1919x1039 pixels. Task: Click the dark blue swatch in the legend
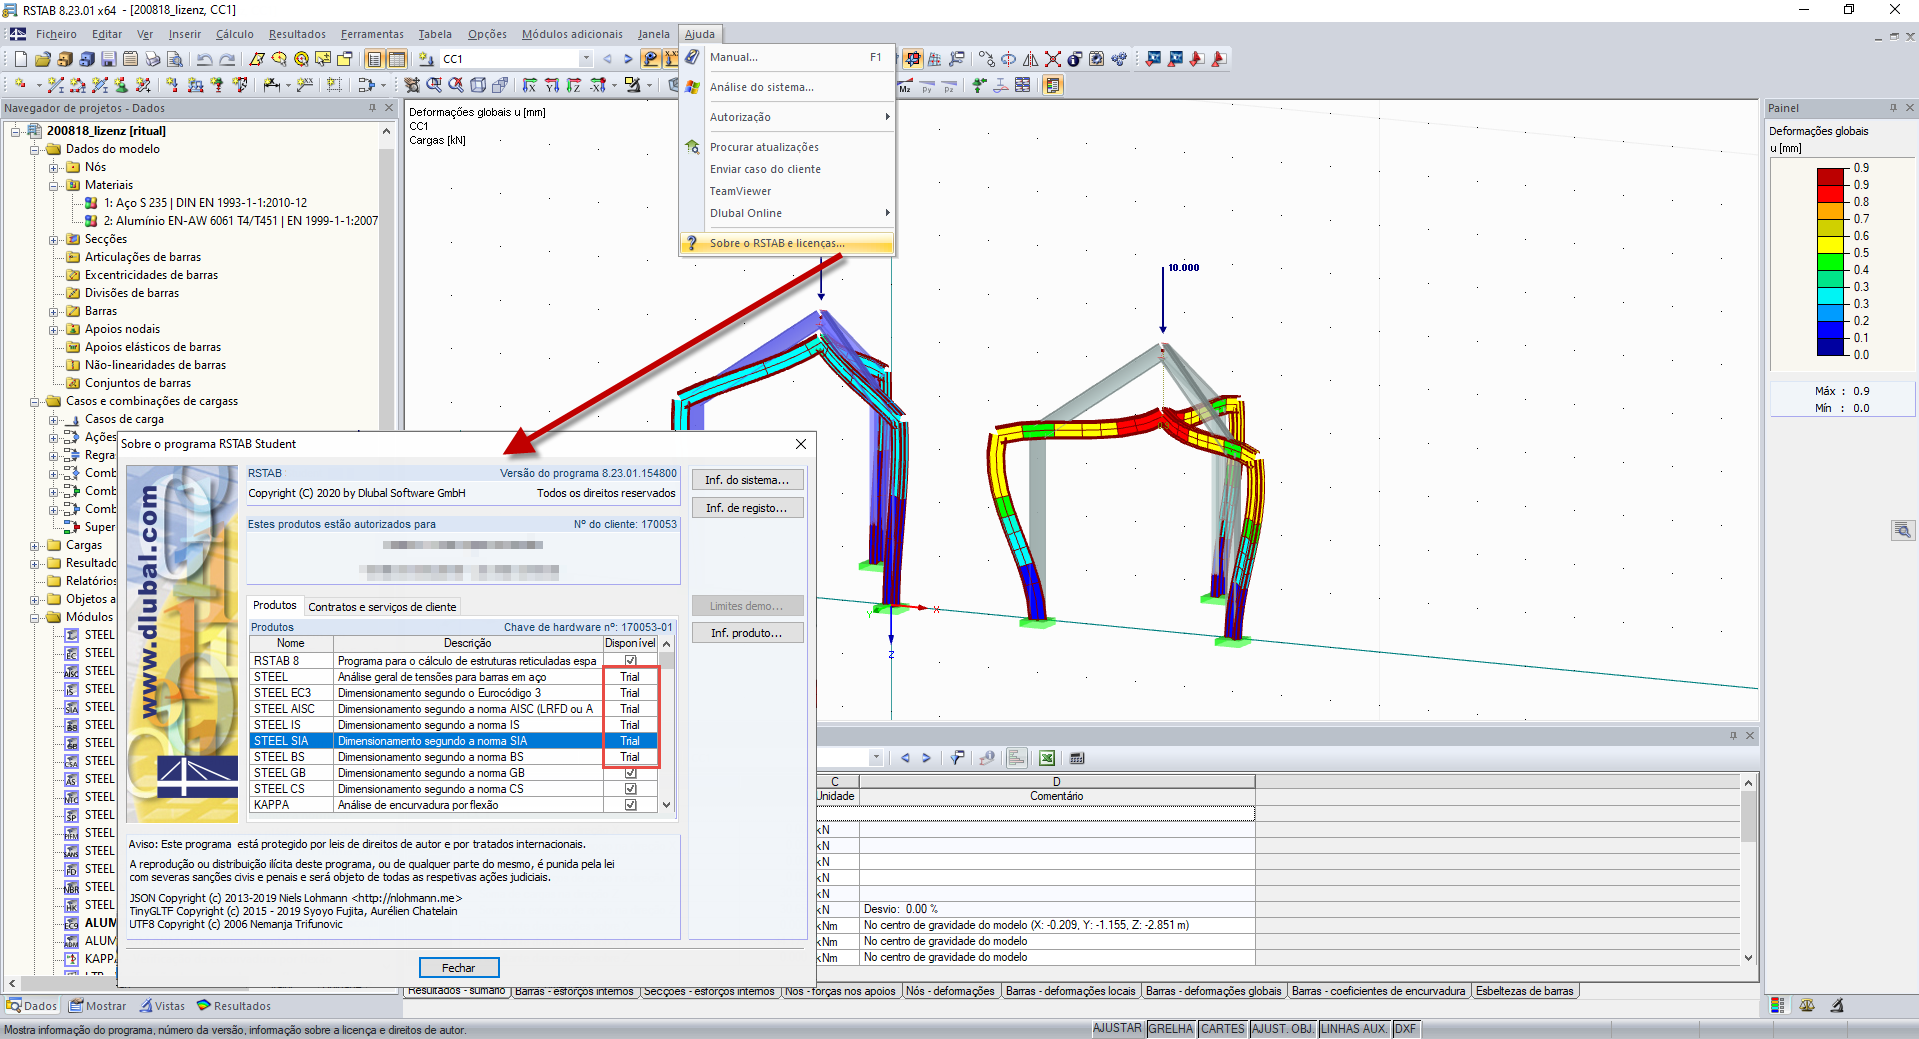point(1831,347)
